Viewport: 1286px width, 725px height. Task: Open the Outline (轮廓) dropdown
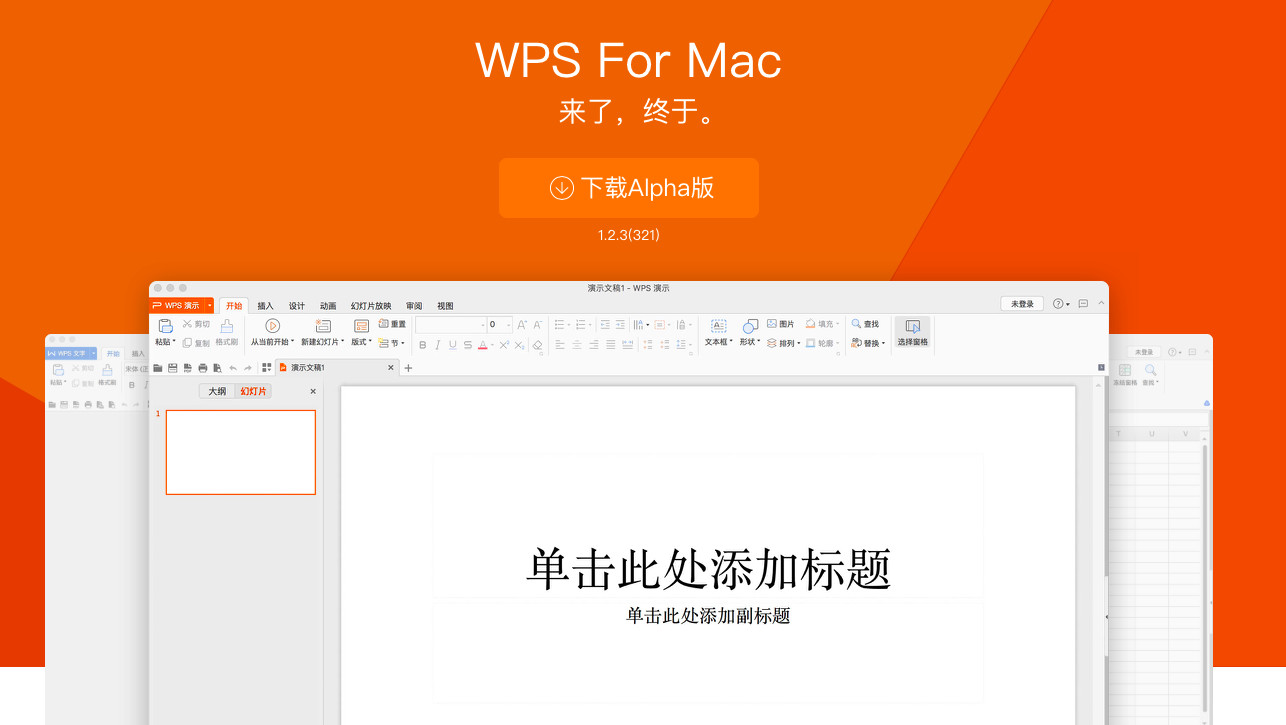click(820, 343)
